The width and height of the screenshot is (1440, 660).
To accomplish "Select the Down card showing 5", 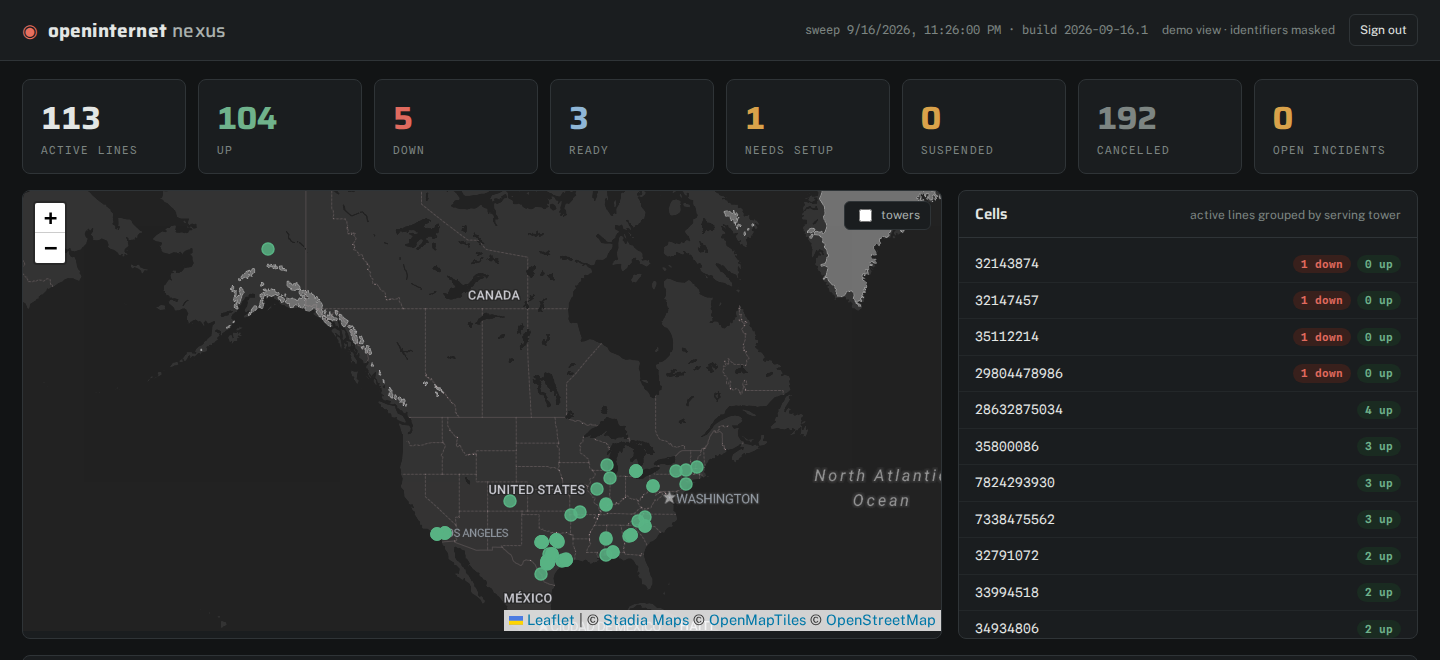I will coord(456,126).
